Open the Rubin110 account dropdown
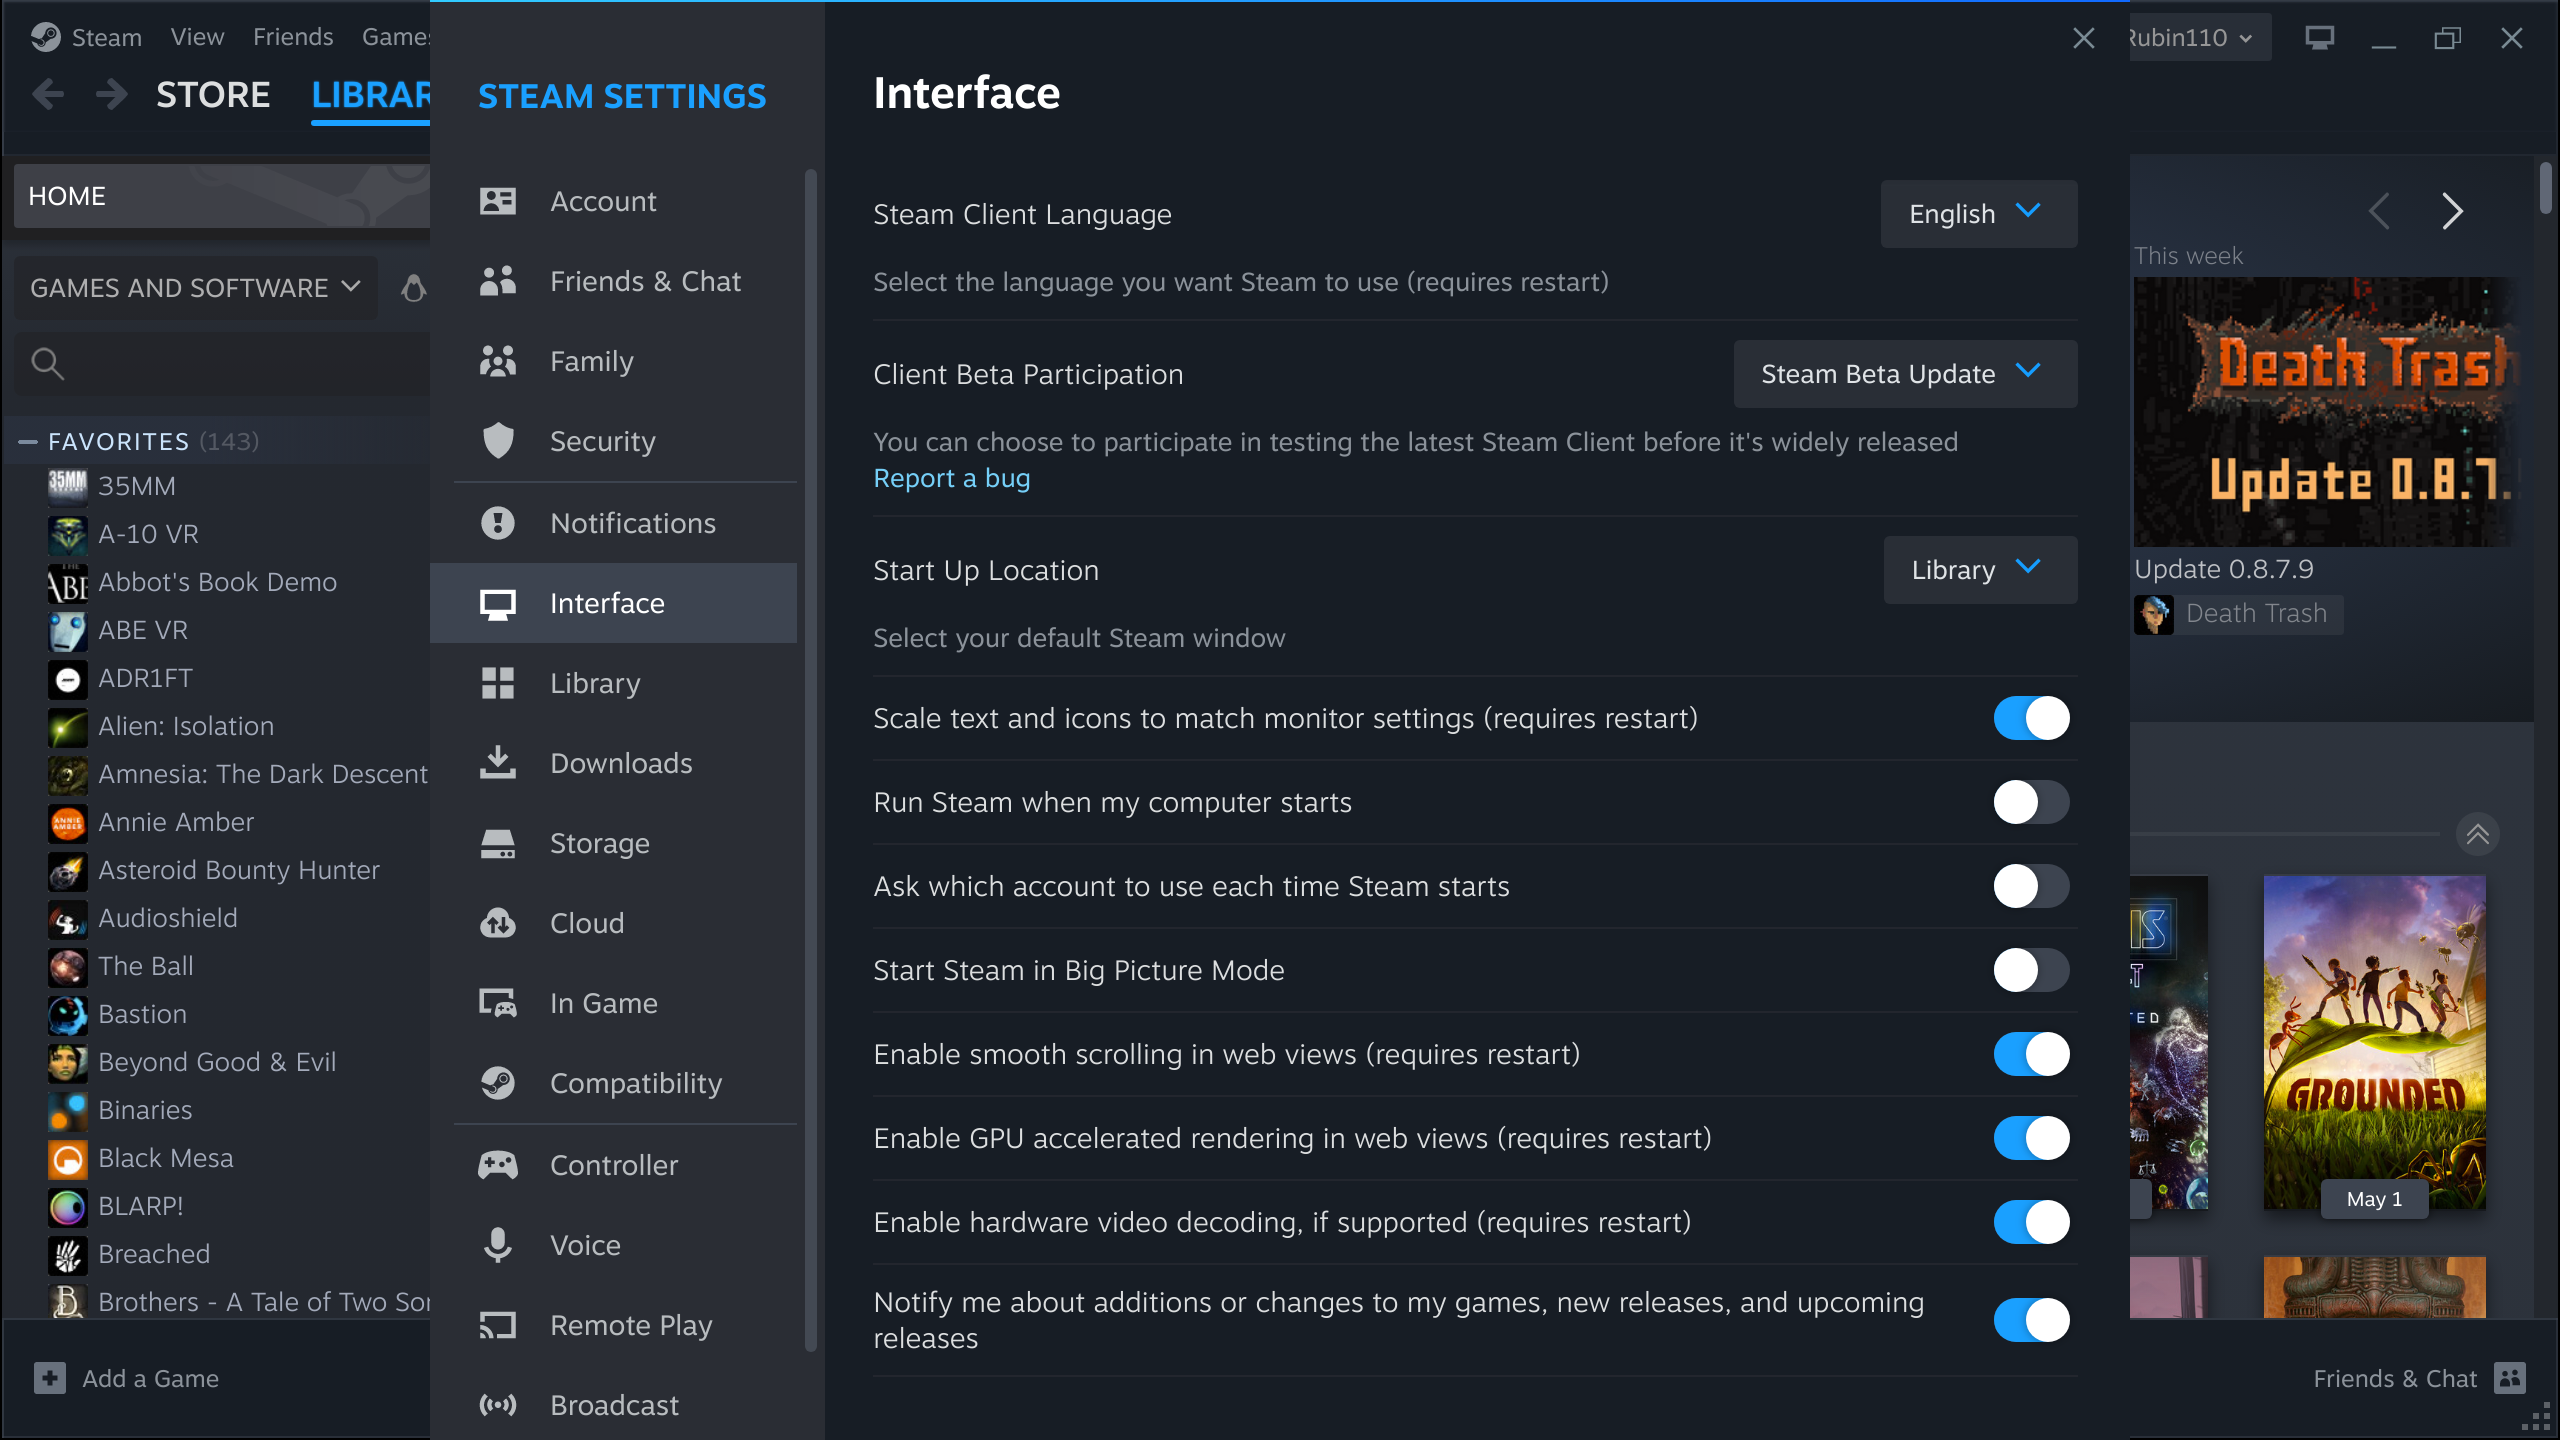Image resolution: width=2560 pixels, height=1440 pixels. (x=2198, y=38)
